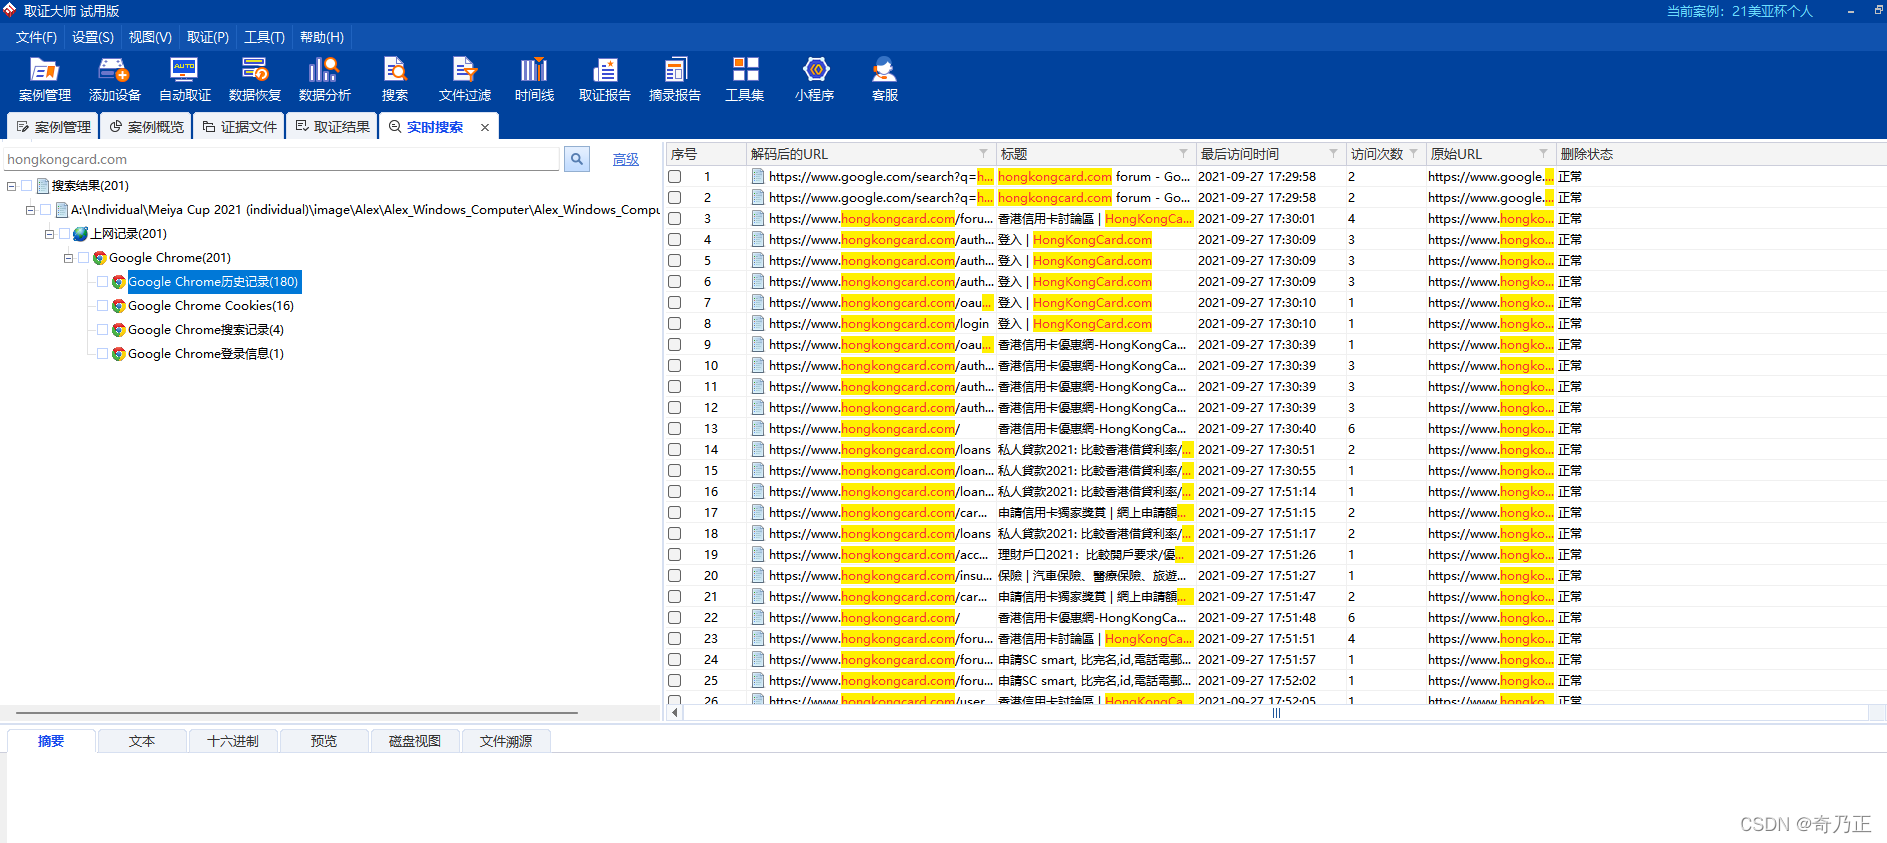Sort by 序号 column header
1887x843 pixels.
click(705, 154)
